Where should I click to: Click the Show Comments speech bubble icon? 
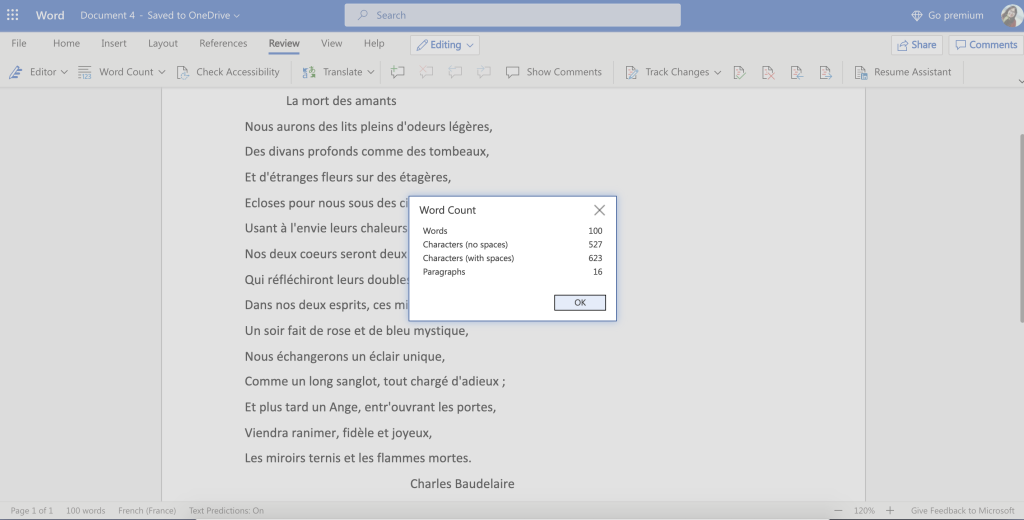(513, 72)
